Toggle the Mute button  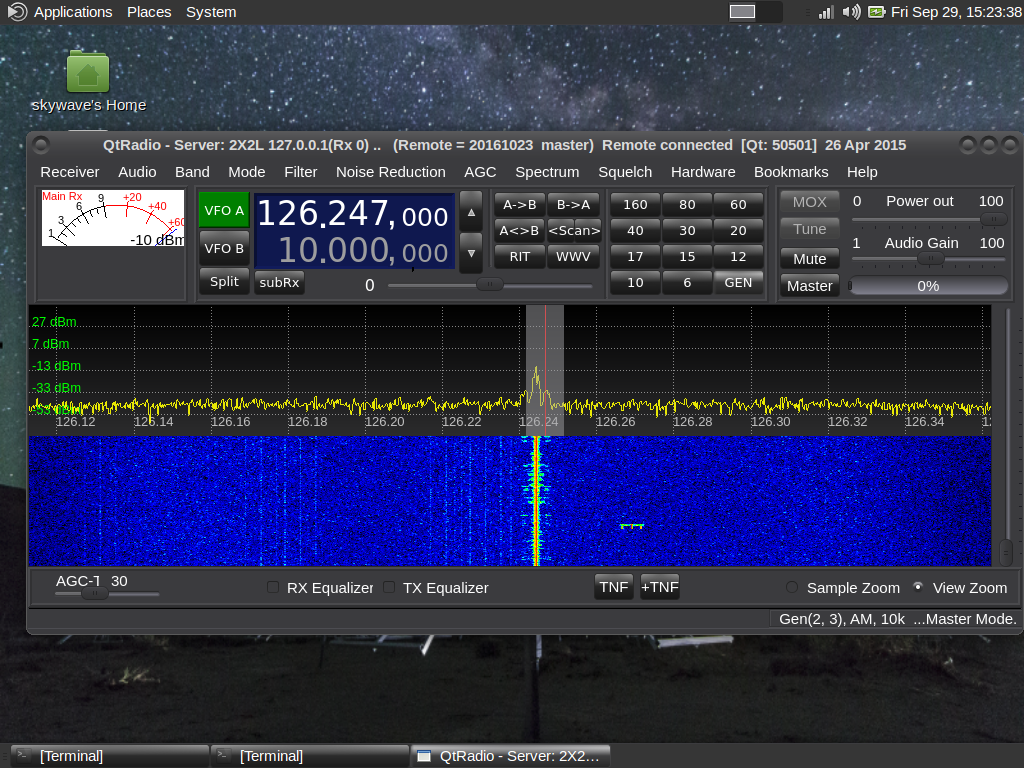point(809,259)
